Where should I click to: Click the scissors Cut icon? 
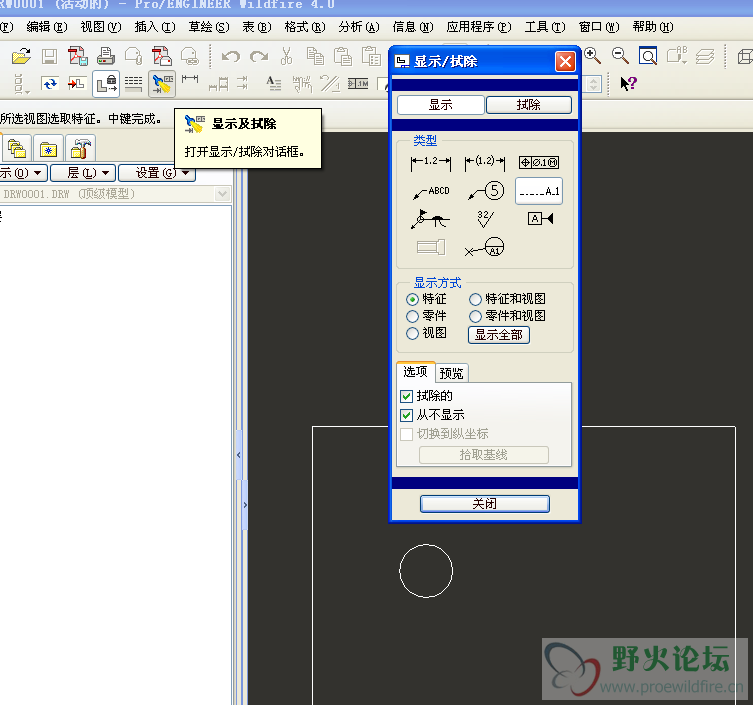click(x=287, y=56)
